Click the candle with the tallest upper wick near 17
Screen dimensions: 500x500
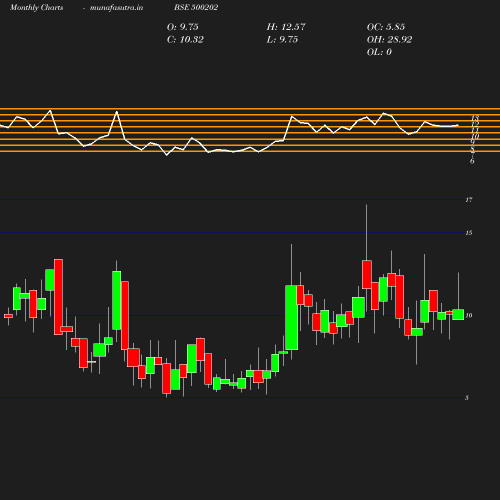point(367,274)
